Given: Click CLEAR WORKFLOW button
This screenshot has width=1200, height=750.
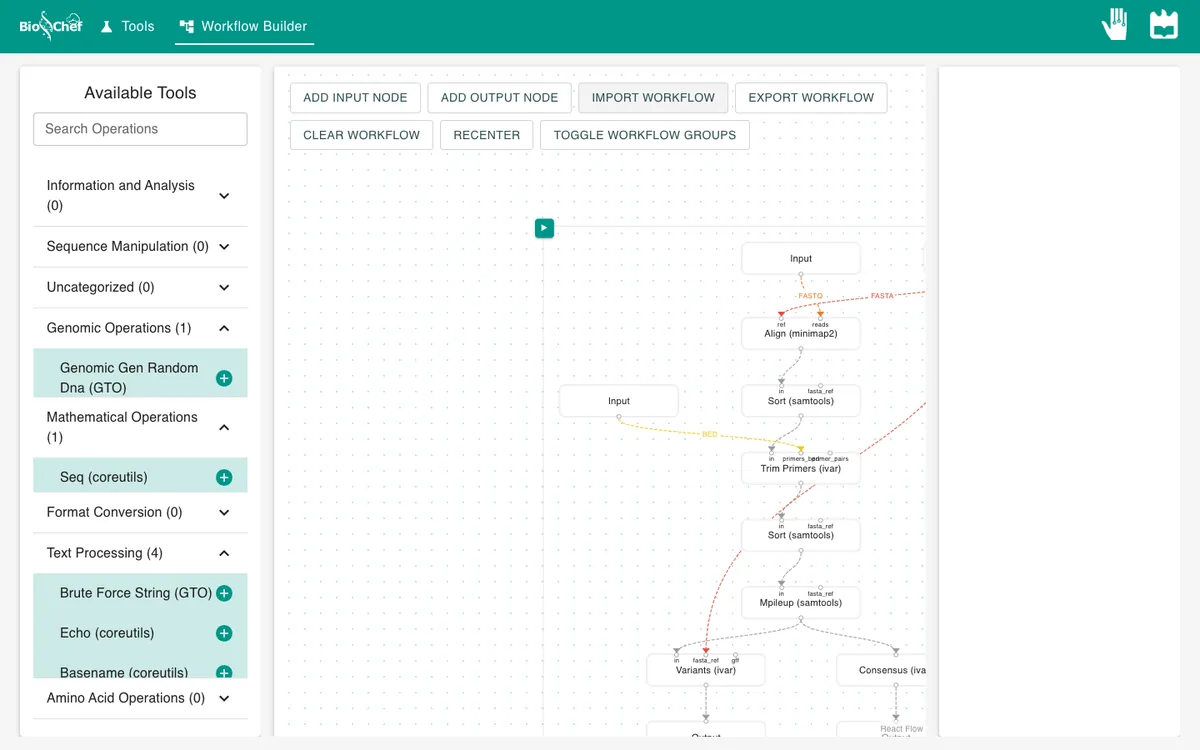Looking at the screenshot, I should [x=362, y=135].
